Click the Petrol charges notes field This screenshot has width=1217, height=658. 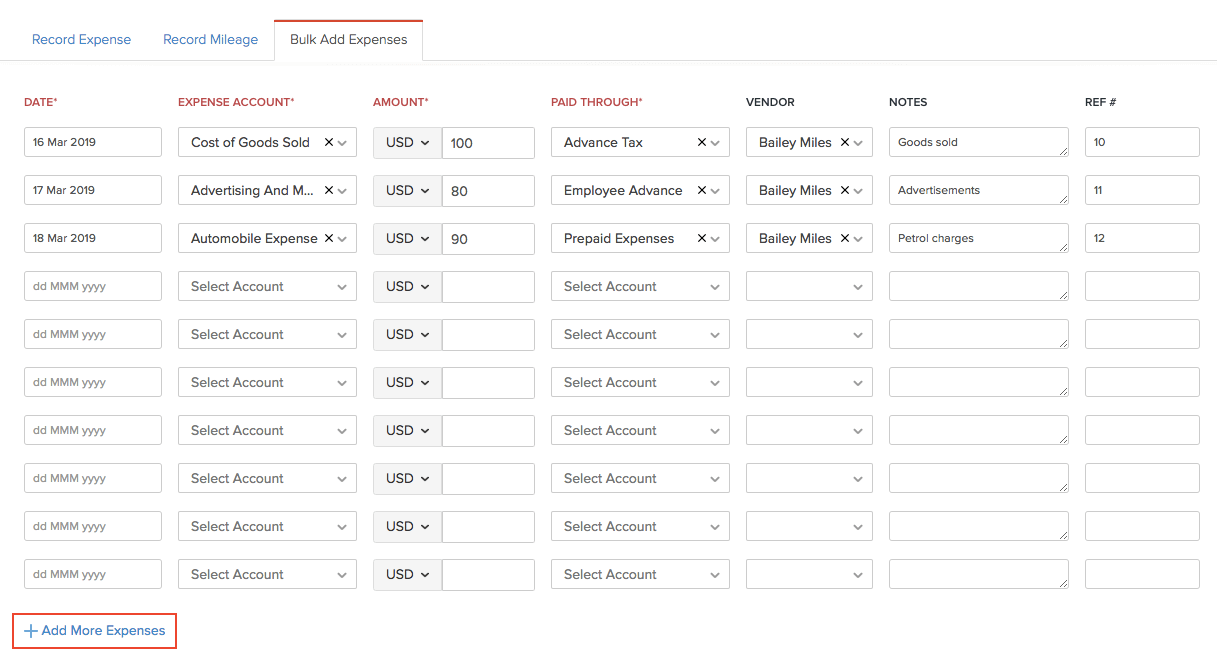(x=978, y=238)
